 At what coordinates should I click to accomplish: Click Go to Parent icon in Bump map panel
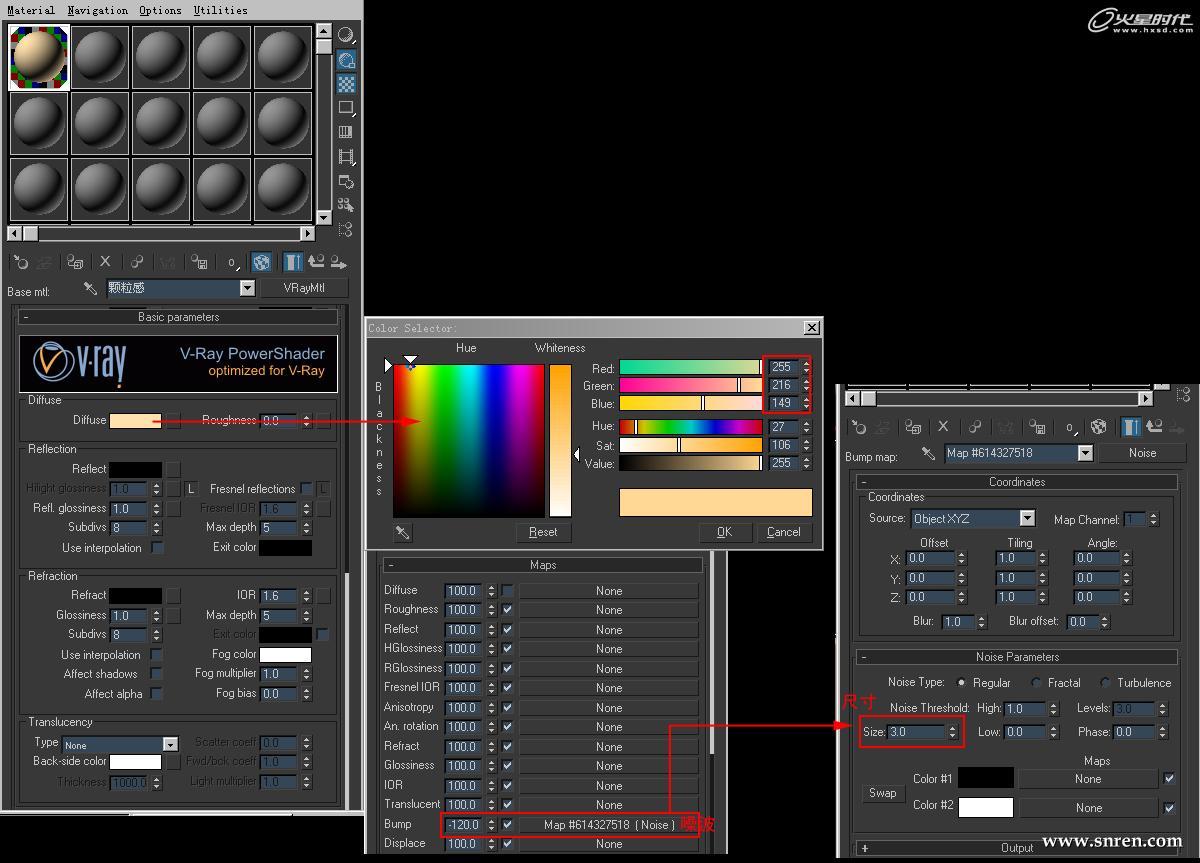click(1154, 427)
